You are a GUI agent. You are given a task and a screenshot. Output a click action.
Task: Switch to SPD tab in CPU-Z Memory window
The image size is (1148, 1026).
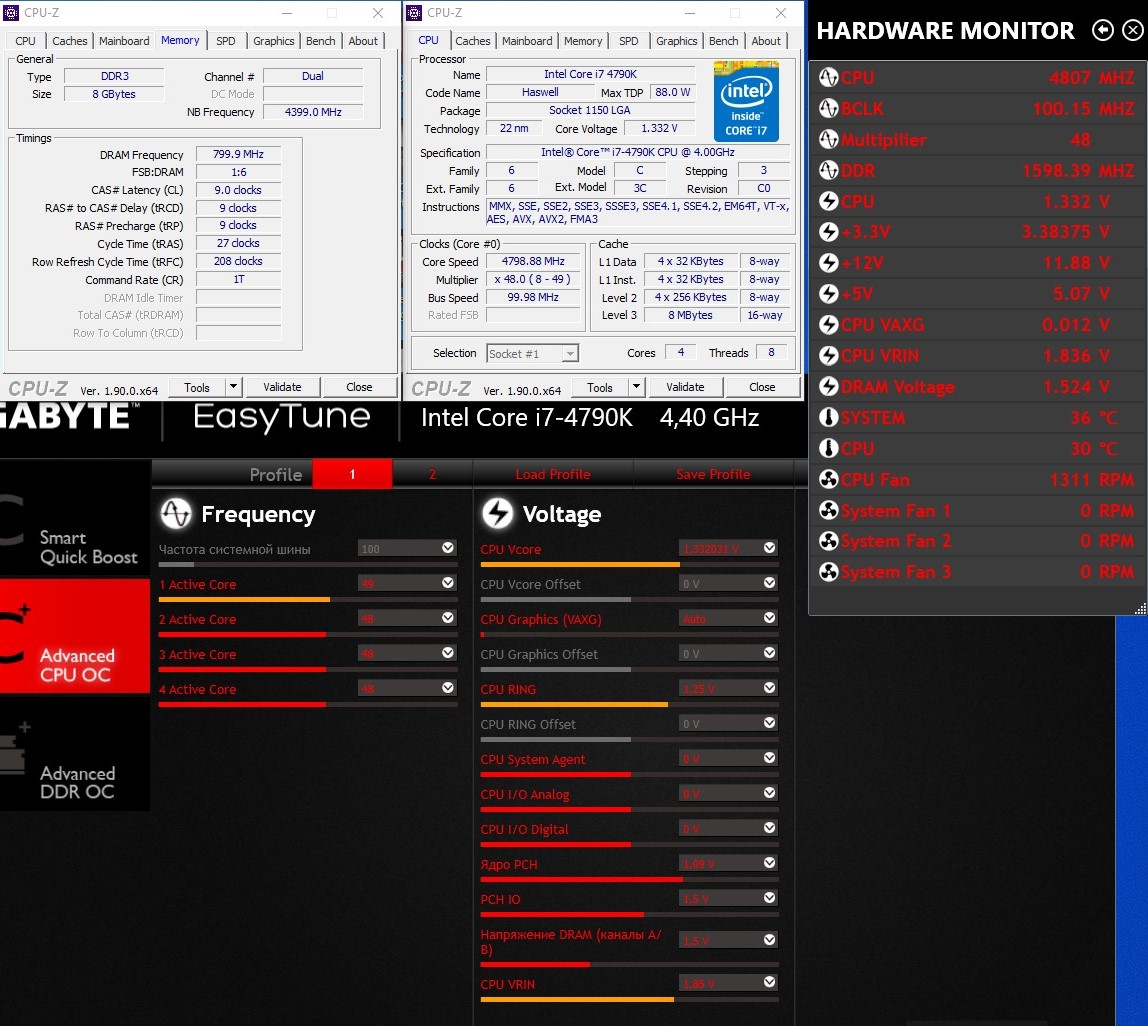tap(226, 41)
